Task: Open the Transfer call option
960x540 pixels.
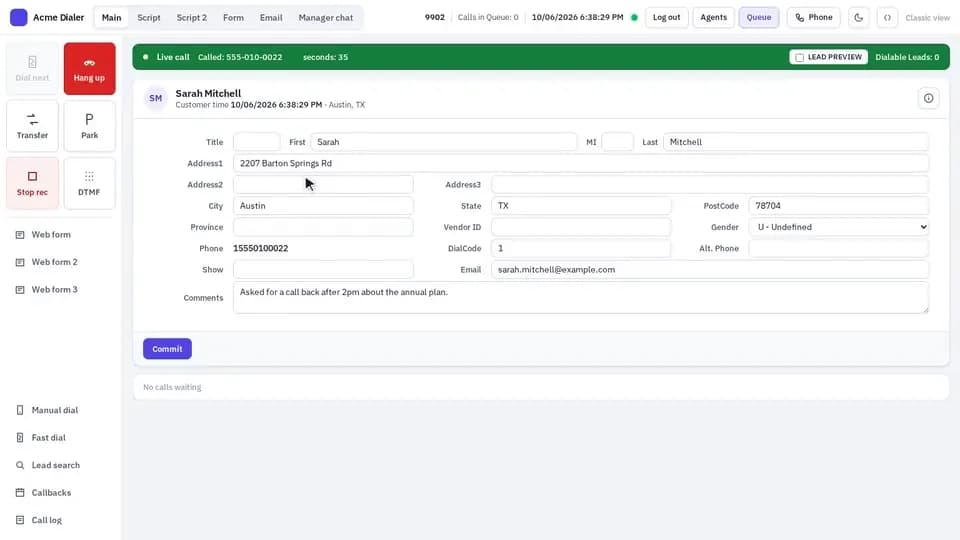Action: 32,126
